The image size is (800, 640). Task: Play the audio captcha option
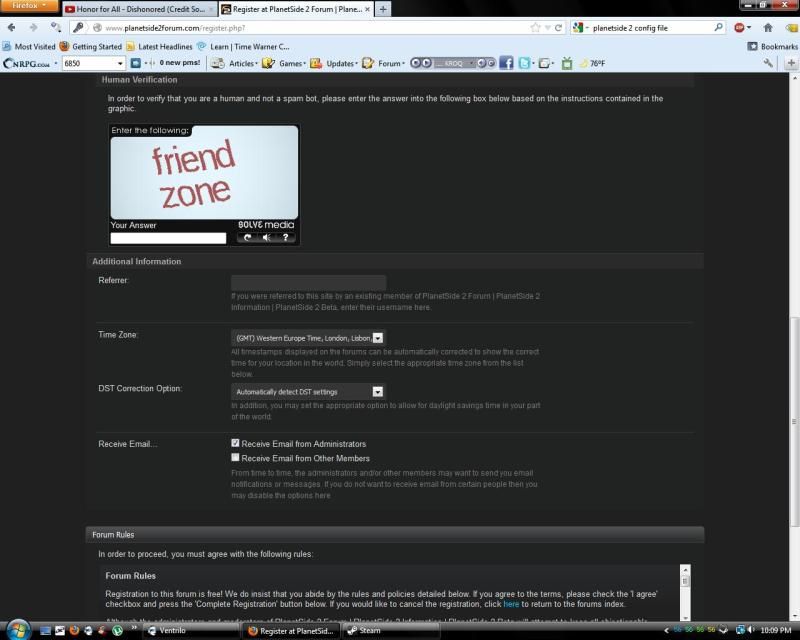pos(267,238)
